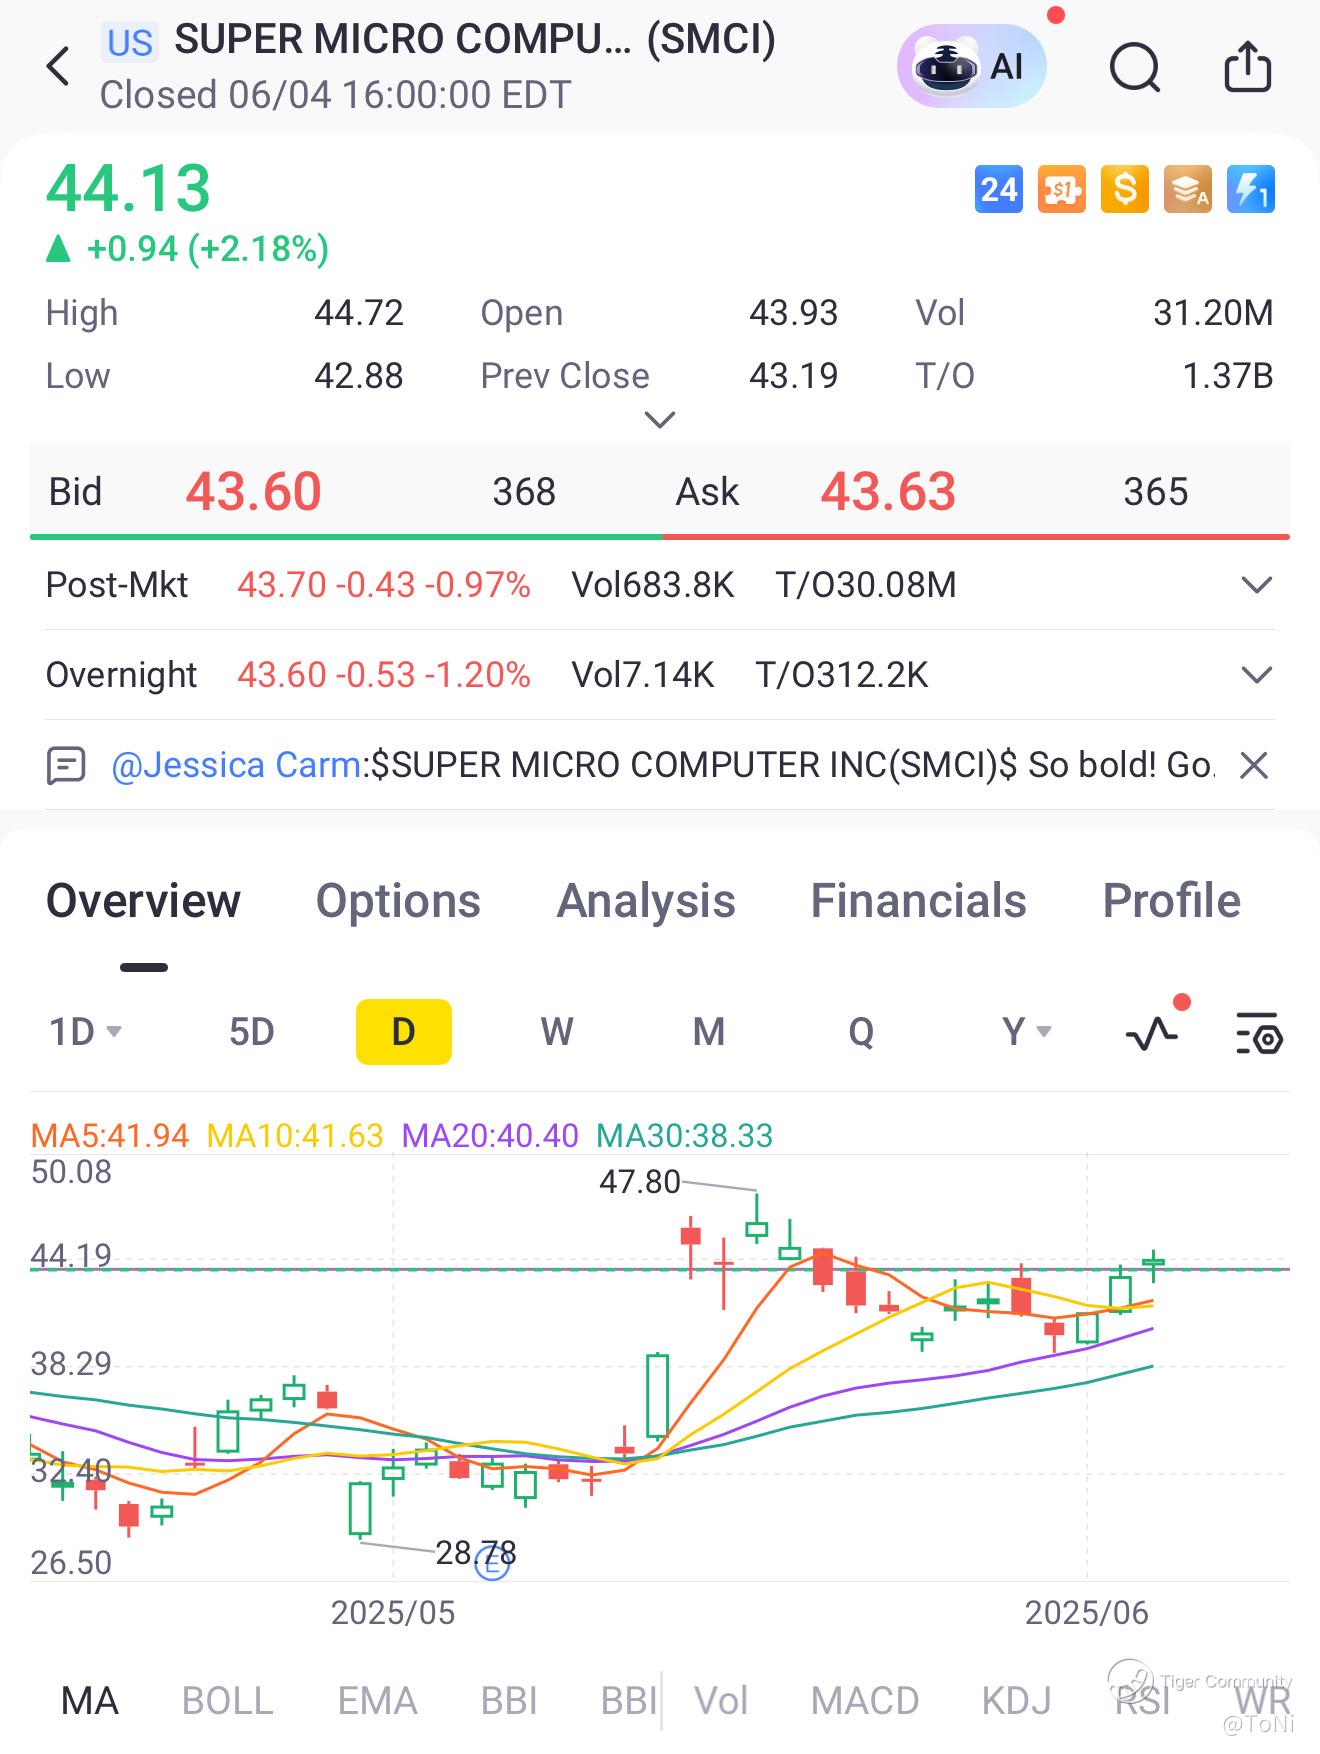
Task: Select the D daily chart interval
Action: pos(403,1031)
